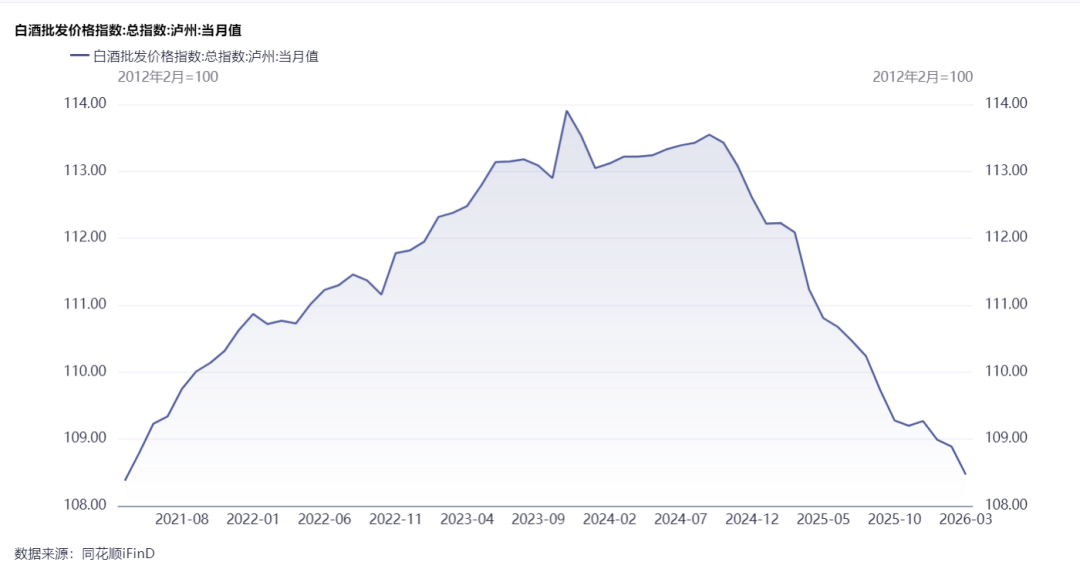
Task: Click the x-axis date label 2022-06
Action: pyautogui.click(x=324, y=519)
